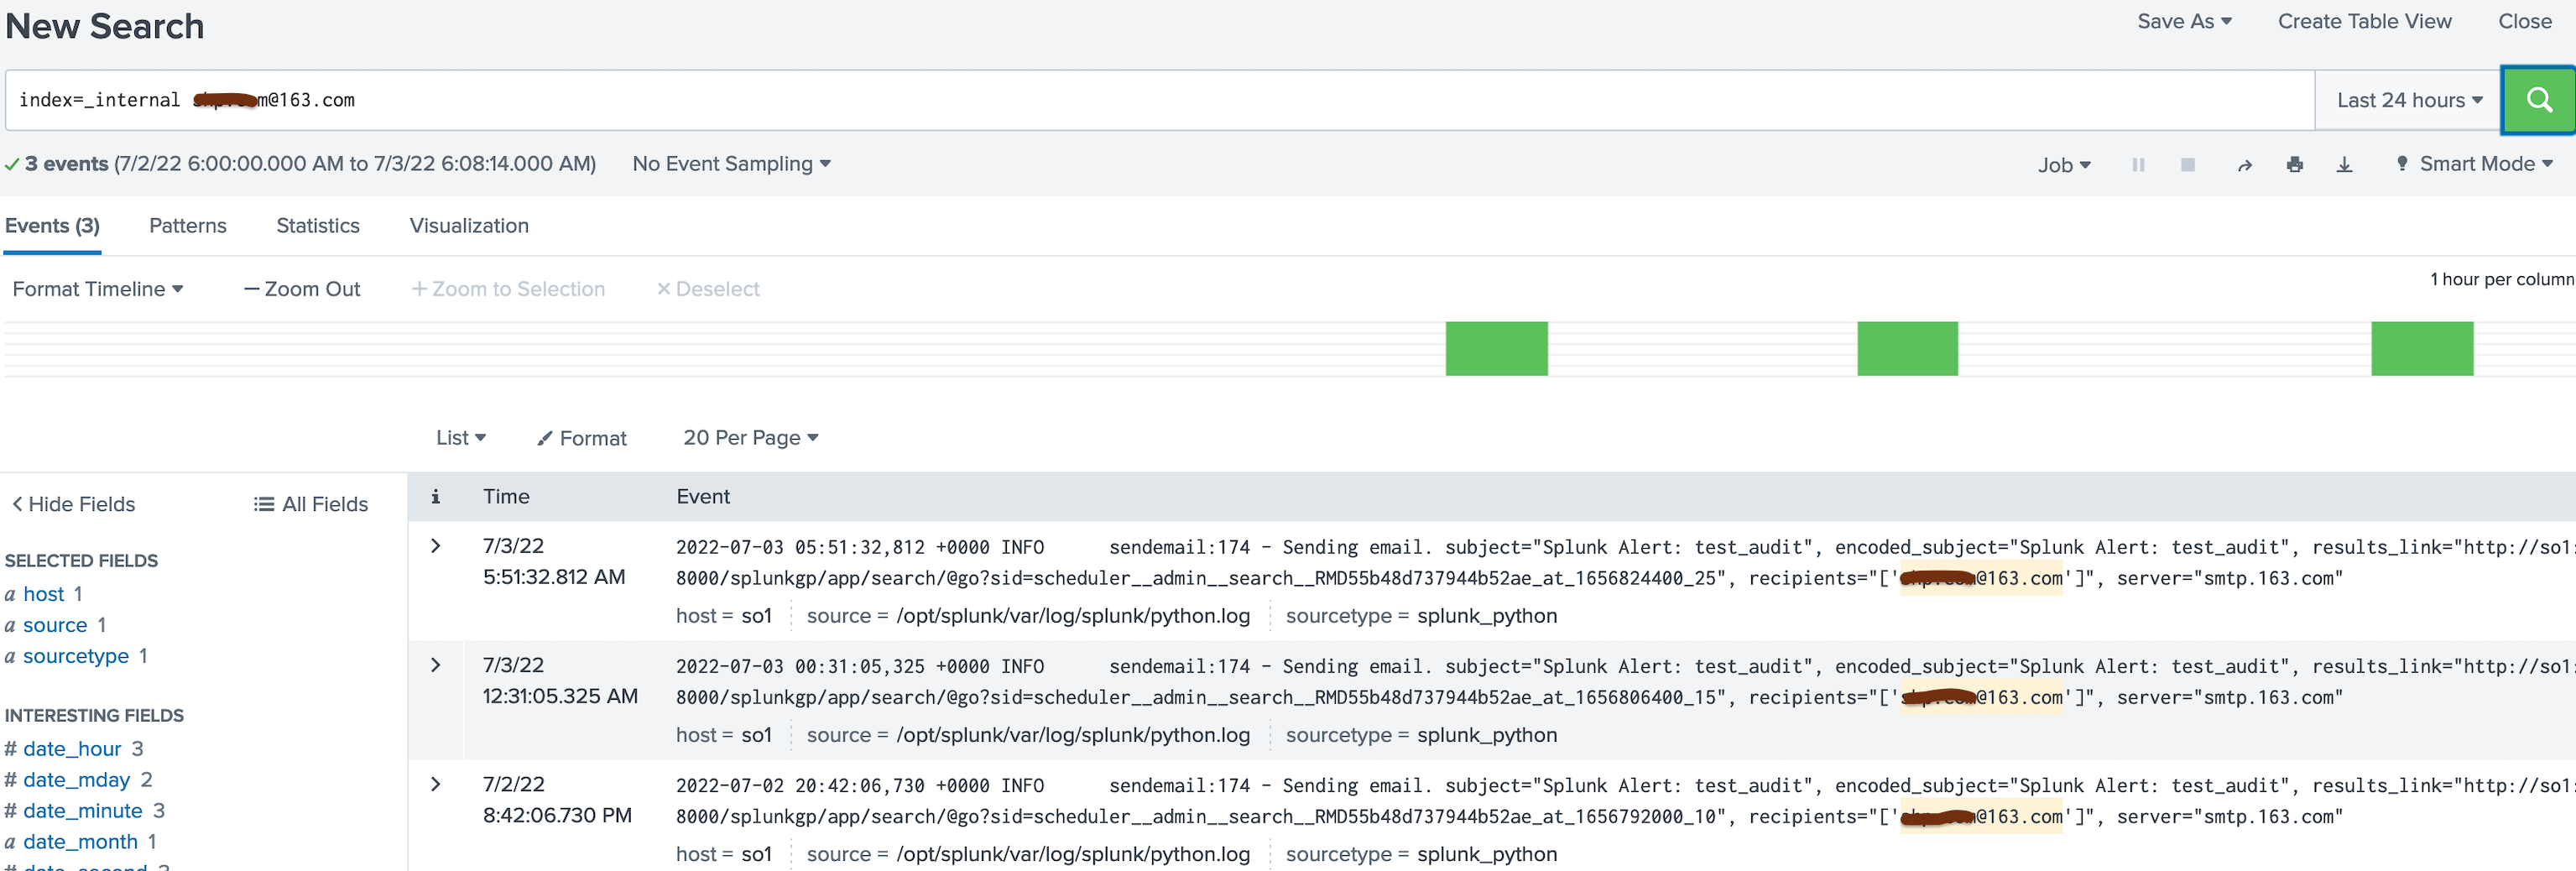Screen dimensions: 2576x871
Task: Switch to the Visualization tab
Action: point(468,226)
